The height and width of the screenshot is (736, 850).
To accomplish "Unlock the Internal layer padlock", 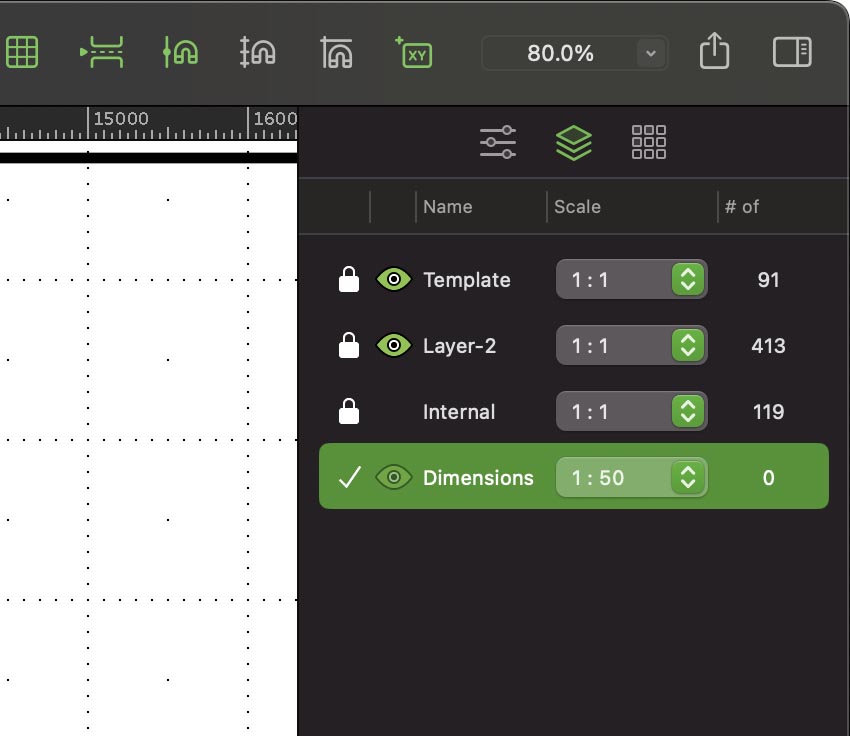I will click(x=349, y=412).
